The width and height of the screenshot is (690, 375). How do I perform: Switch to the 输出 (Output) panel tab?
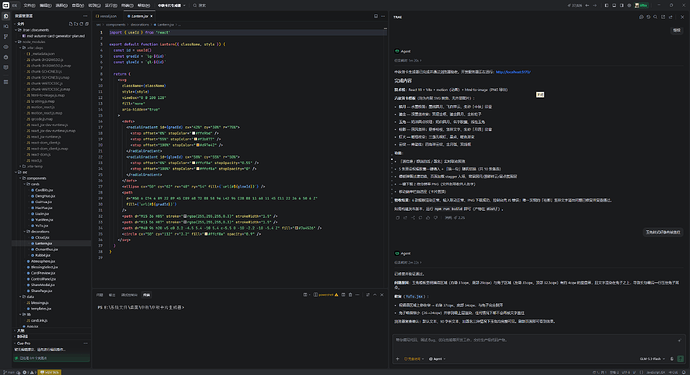[x=112, y=295]
